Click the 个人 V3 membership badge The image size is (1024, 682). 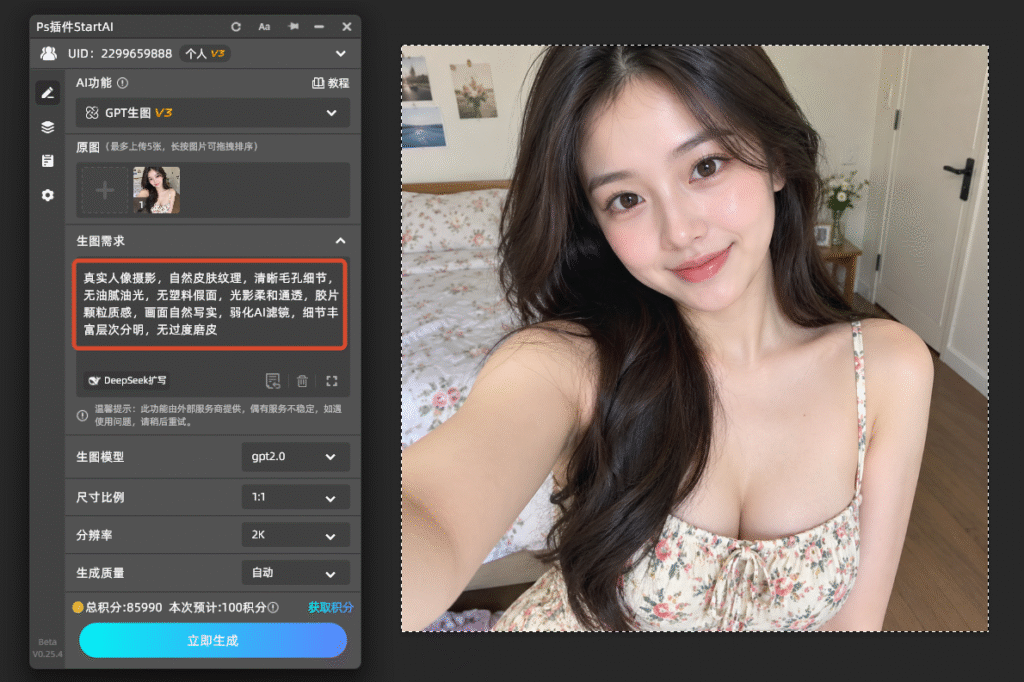click(x=204, y=54)
